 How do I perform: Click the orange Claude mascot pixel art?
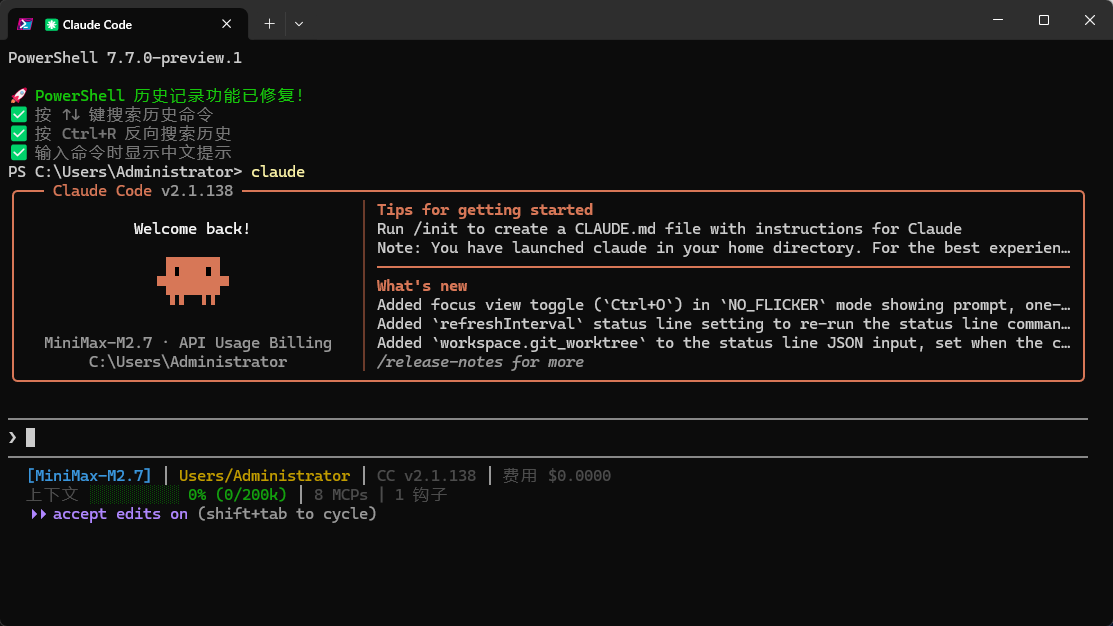click(192, 281)
